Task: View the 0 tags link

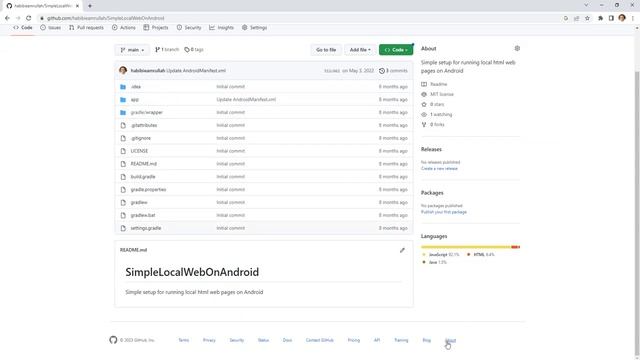Action: pyautogui.click(x=194, y=49)
